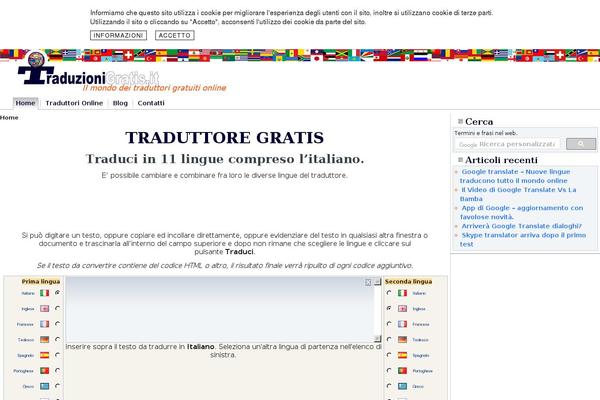Select Italiano radio as Seconda lingua

389,293
